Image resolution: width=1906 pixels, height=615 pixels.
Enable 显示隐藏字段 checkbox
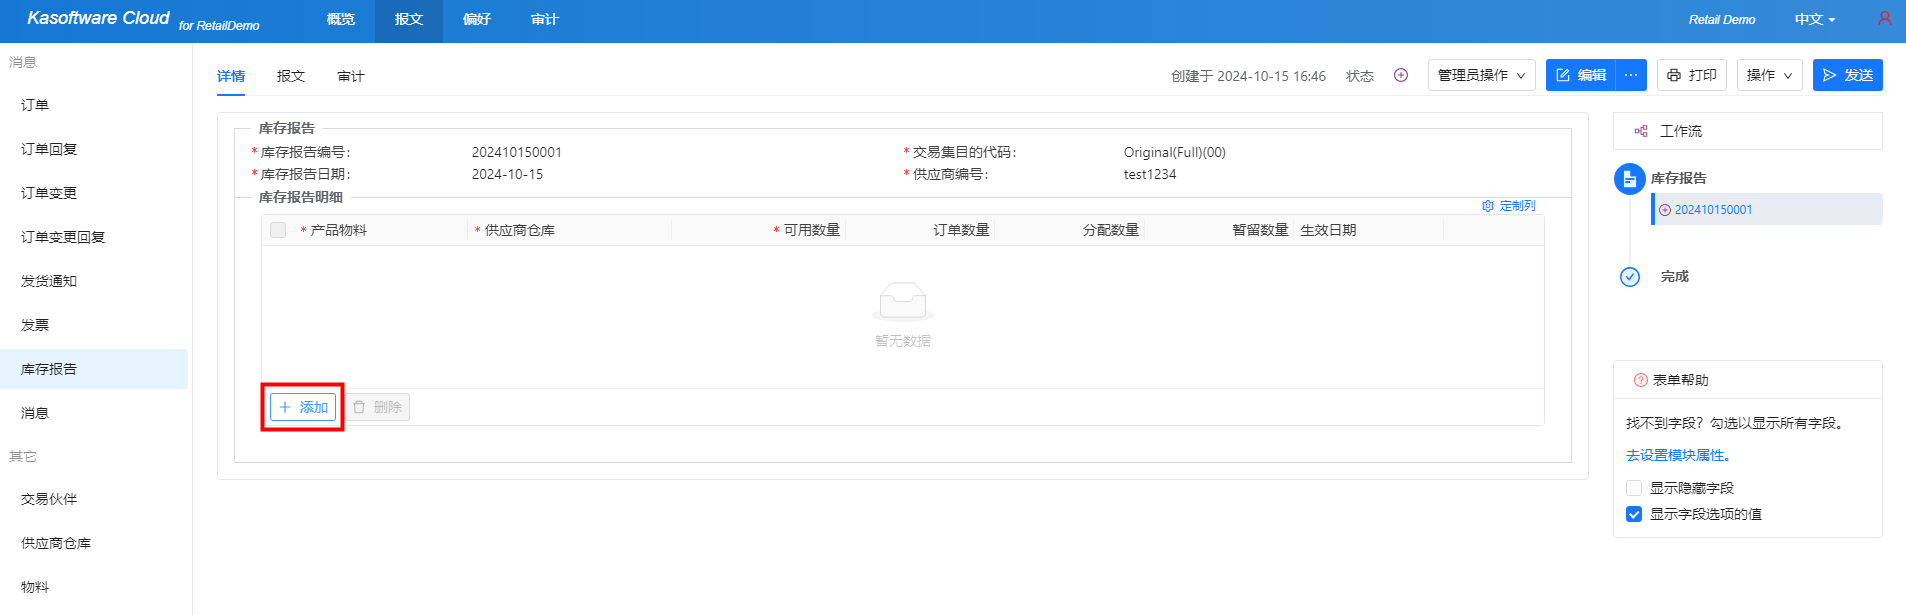[x=1634, y=488]
